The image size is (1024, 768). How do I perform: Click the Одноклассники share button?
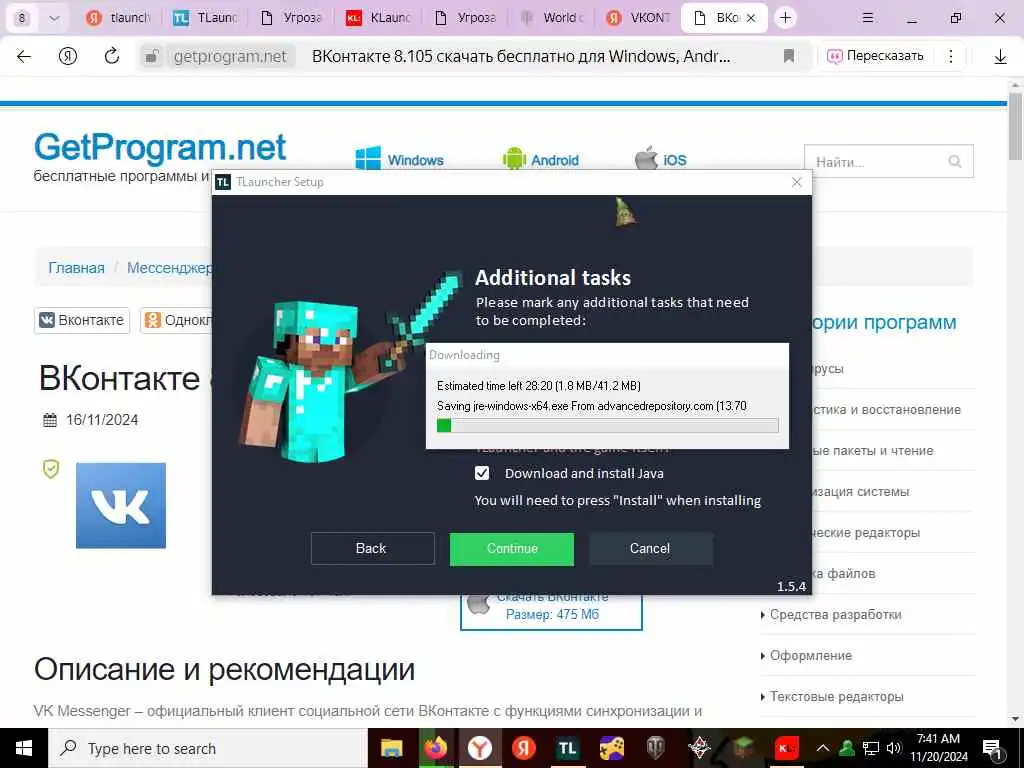[x=176, y=320]
